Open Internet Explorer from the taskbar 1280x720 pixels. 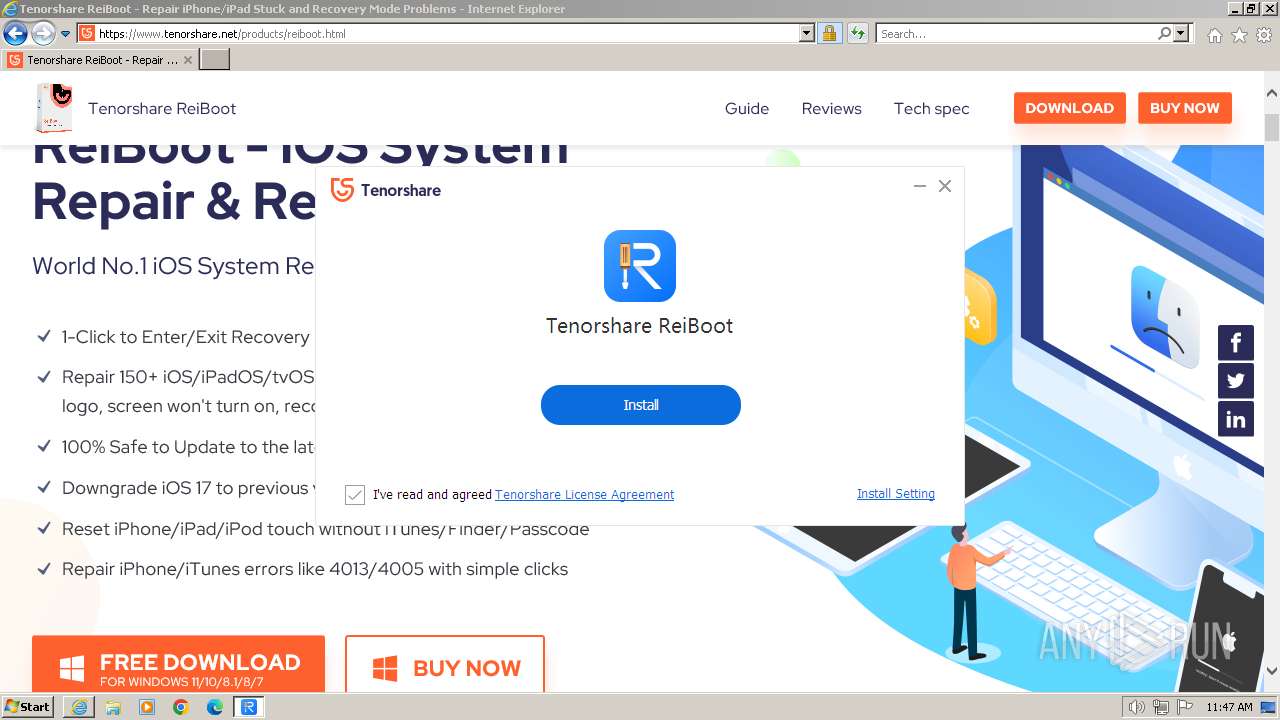[x=79, y=707]
